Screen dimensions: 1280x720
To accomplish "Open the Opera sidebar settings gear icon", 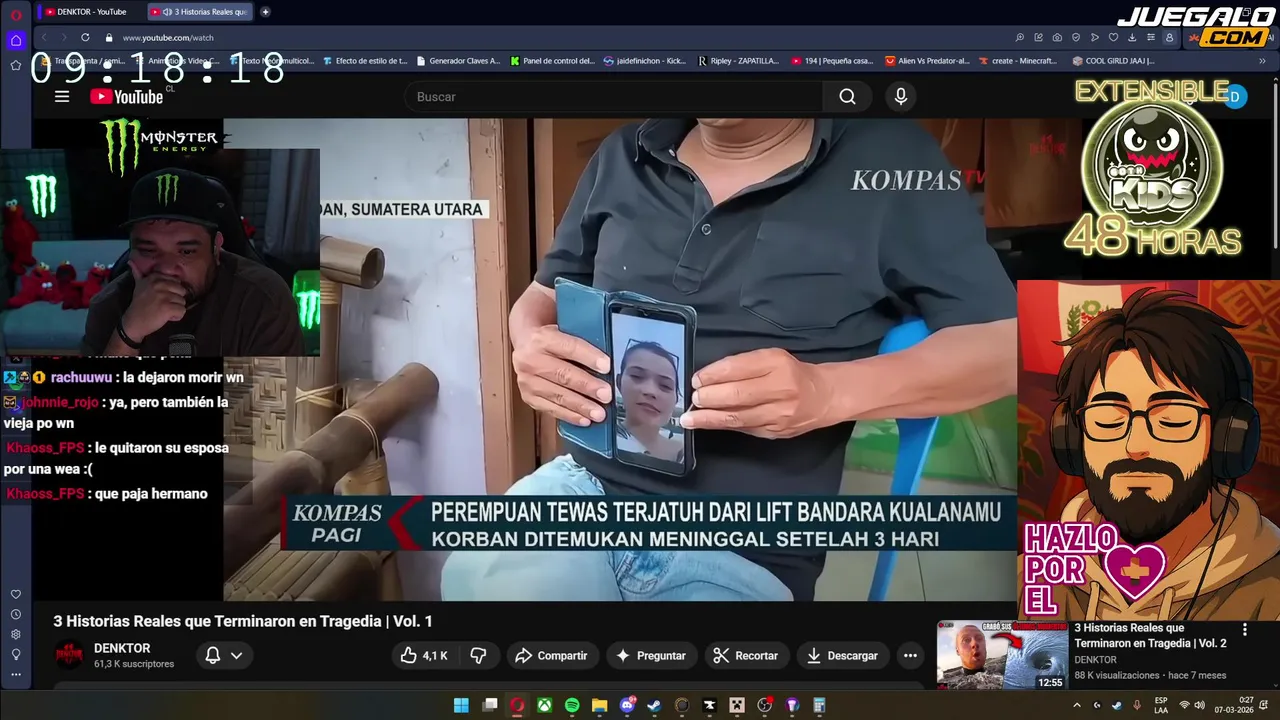I will [x=16, y=634].
